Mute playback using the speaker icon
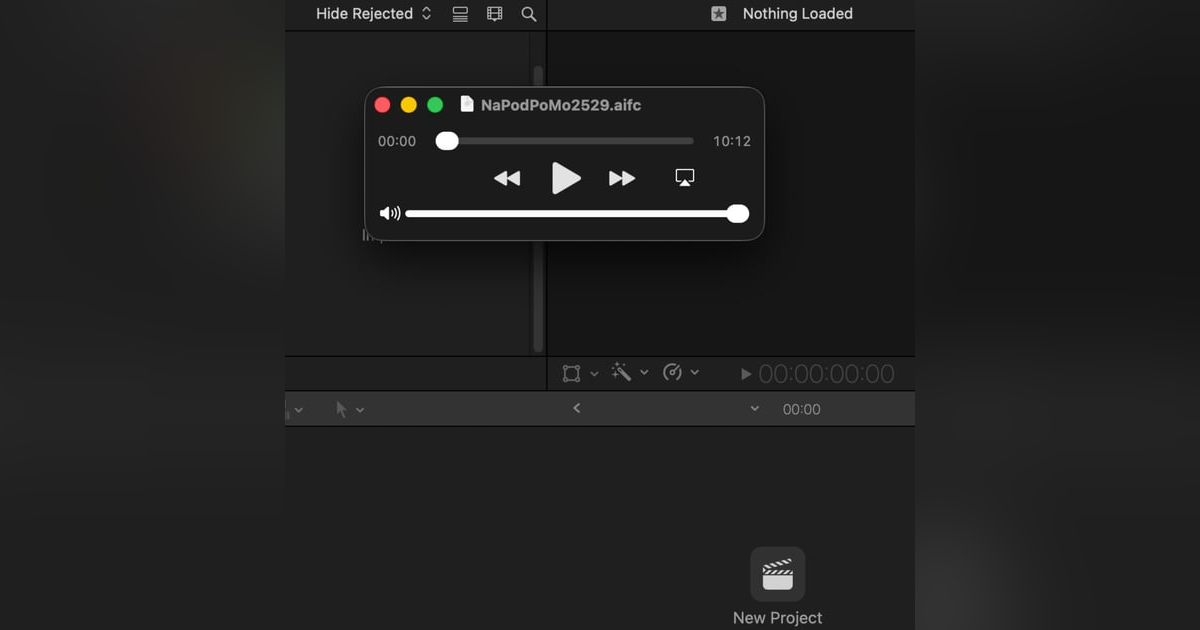 click(390, 212)
